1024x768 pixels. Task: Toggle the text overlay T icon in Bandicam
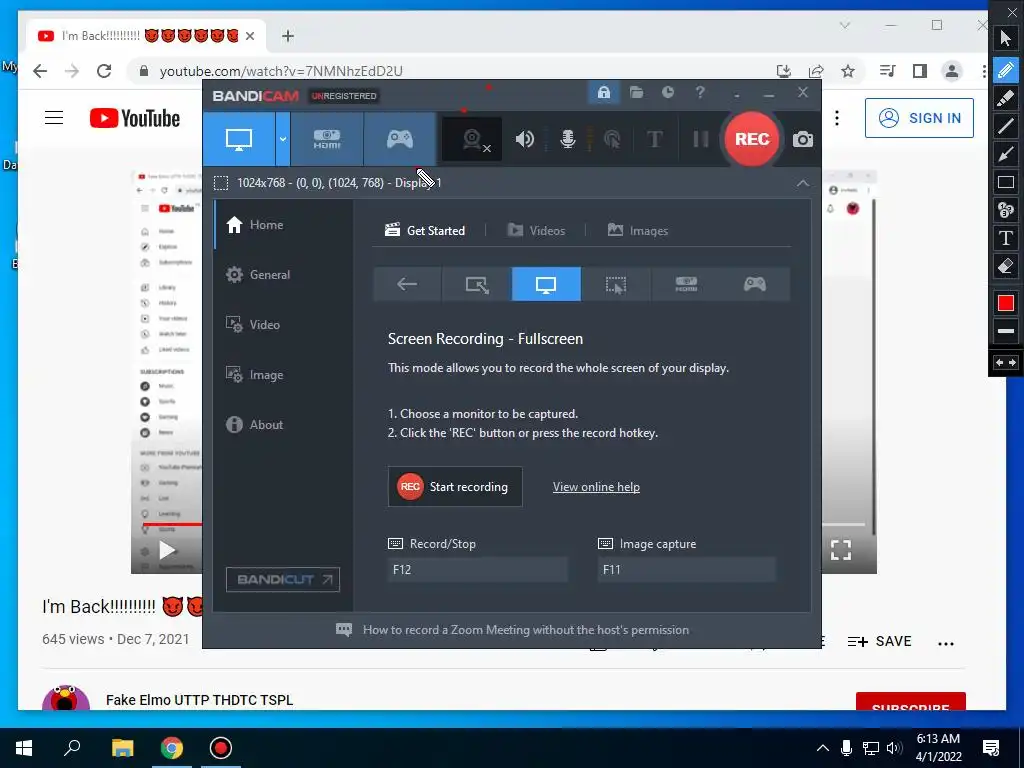click(x=654, y=139)
